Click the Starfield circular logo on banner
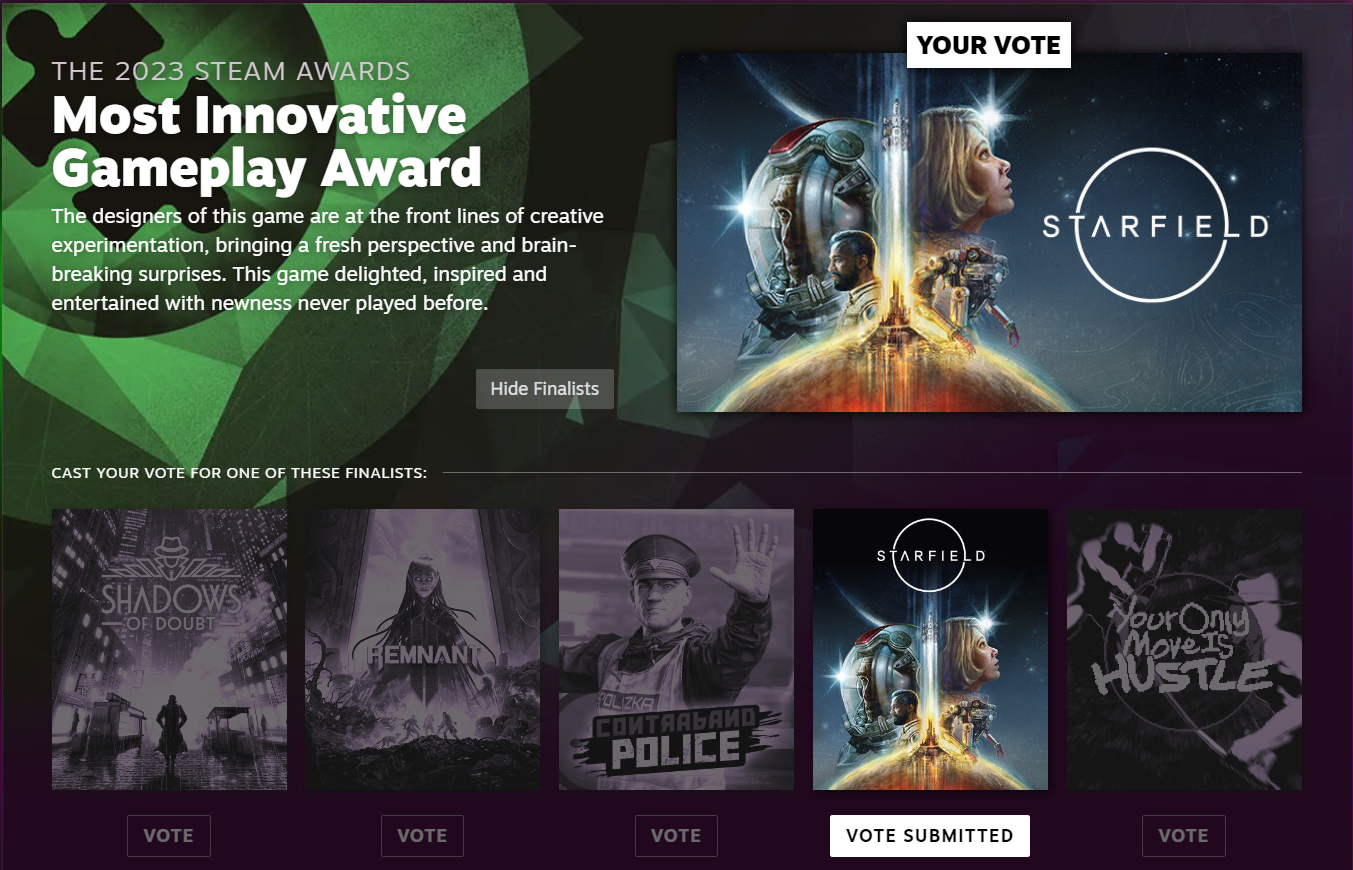 point(1155,226)
